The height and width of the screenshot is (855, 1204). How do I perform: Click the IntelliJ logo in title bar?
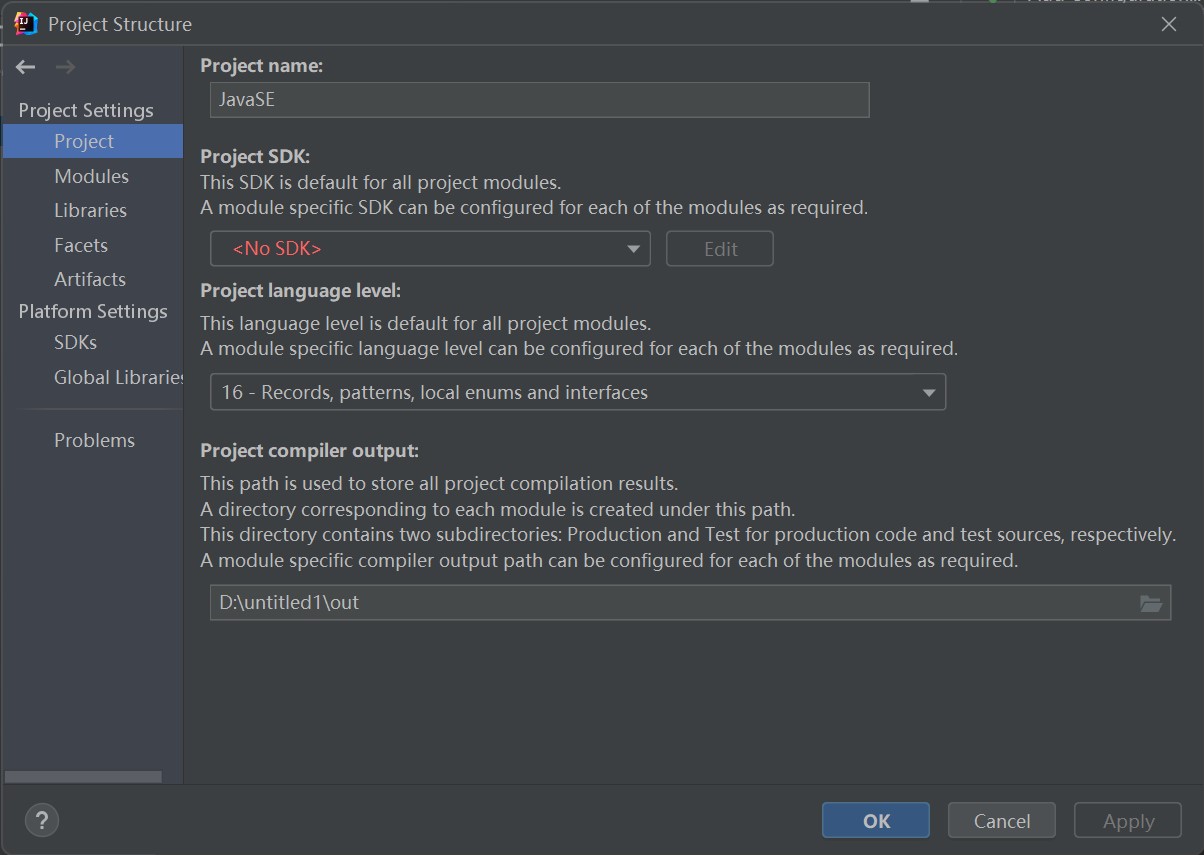(x=26, y=24)
